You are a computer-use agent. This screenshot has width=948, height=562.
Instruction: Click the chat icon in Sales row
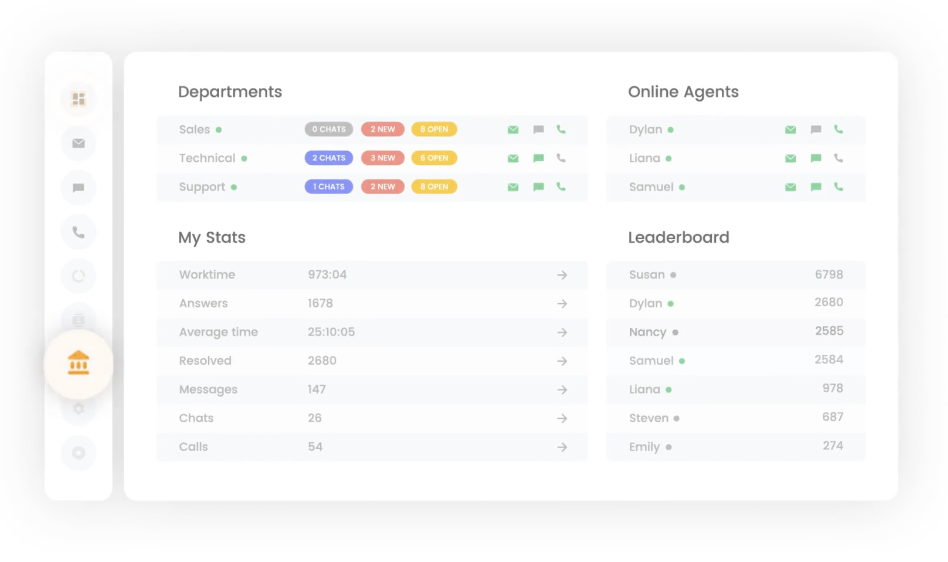coord(538,129)
